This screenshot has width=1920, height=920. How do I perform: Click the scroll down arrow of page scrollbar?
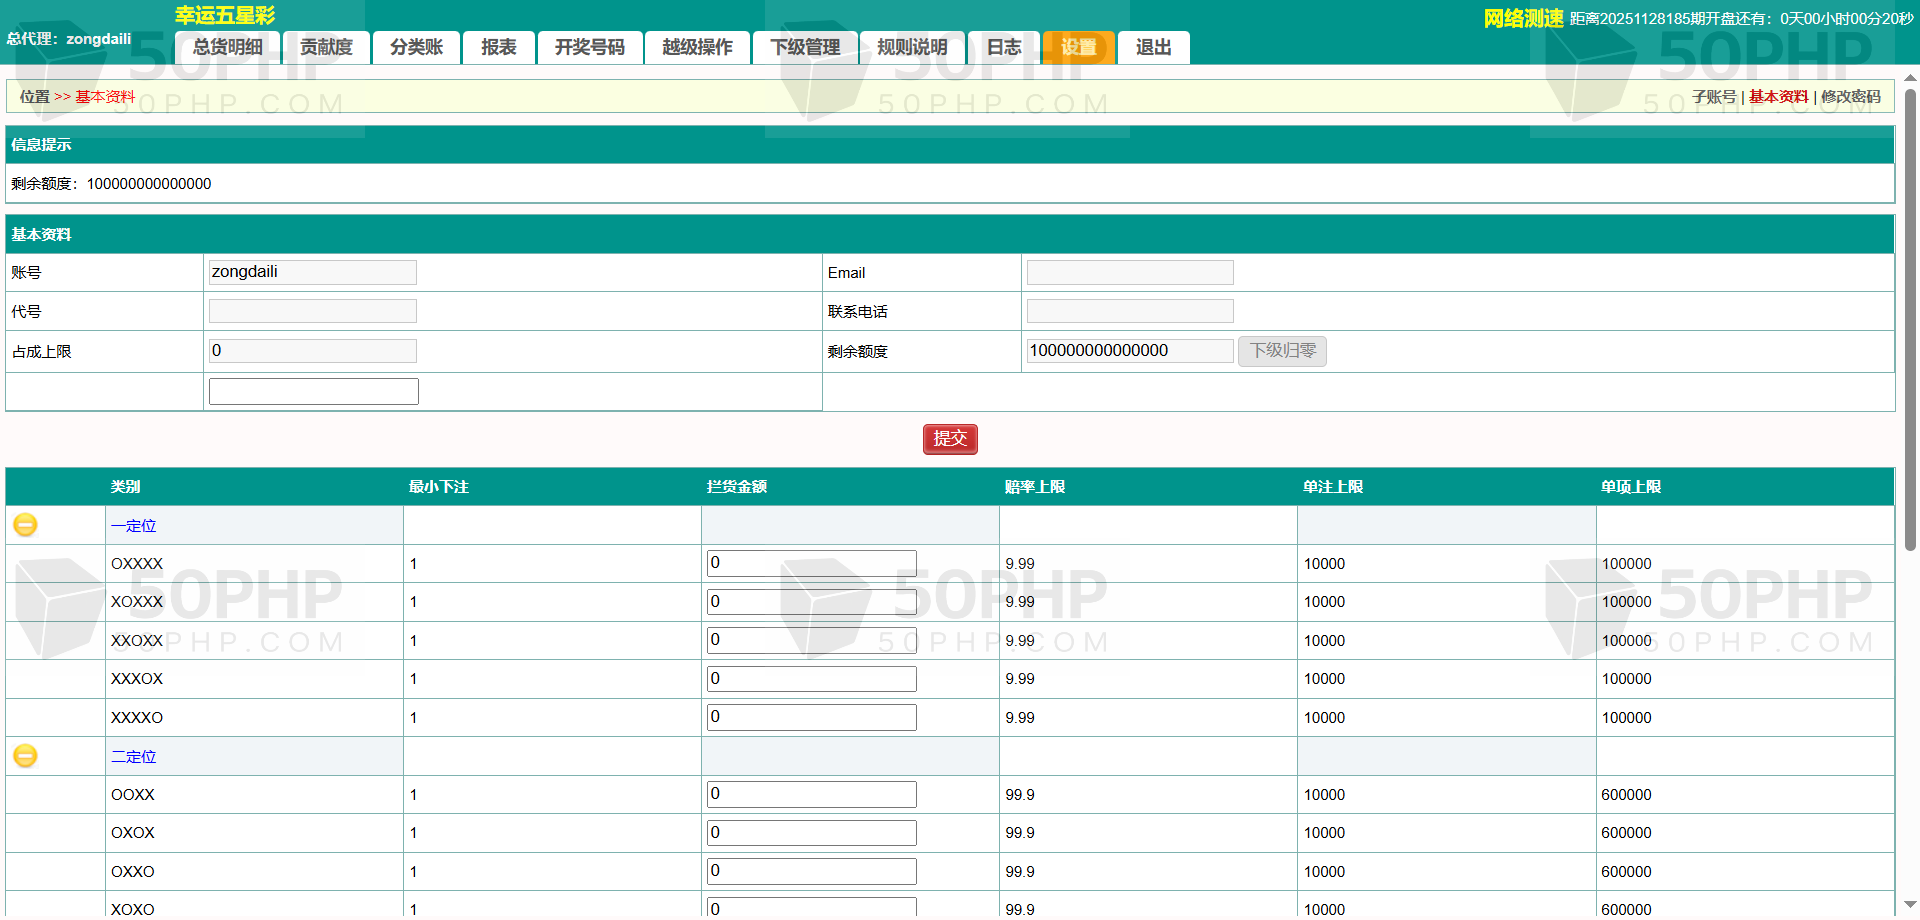[1910, 905]
